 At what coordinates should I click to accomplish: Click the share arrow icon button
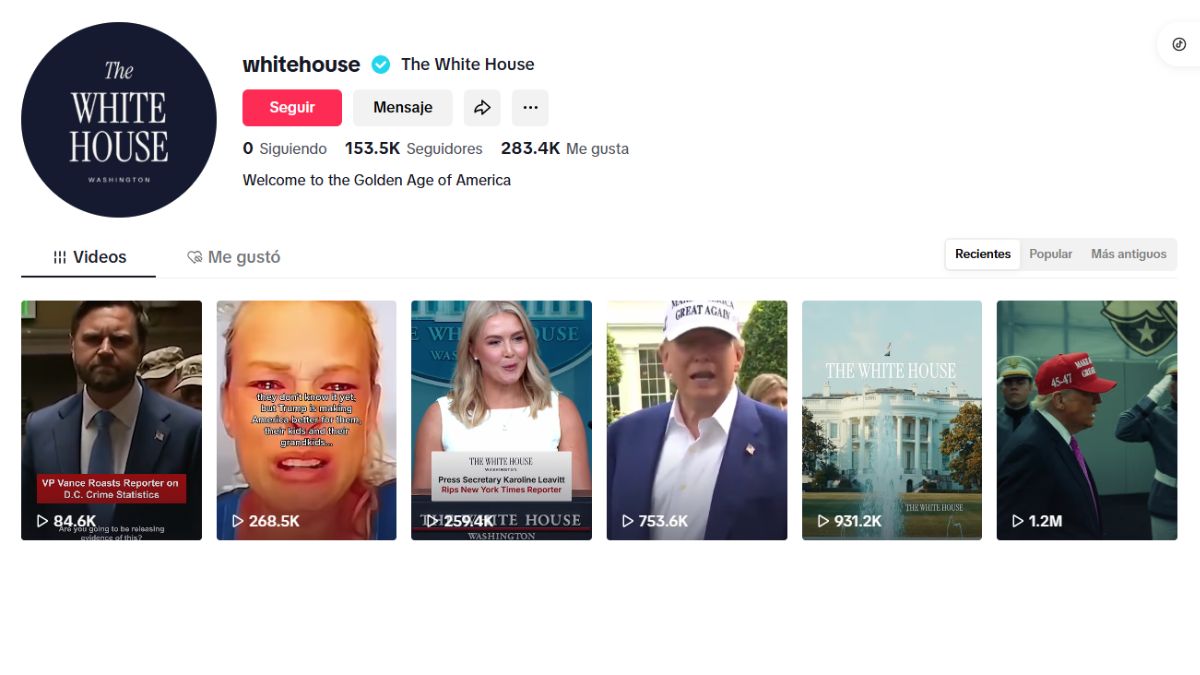tap(482, 108)
